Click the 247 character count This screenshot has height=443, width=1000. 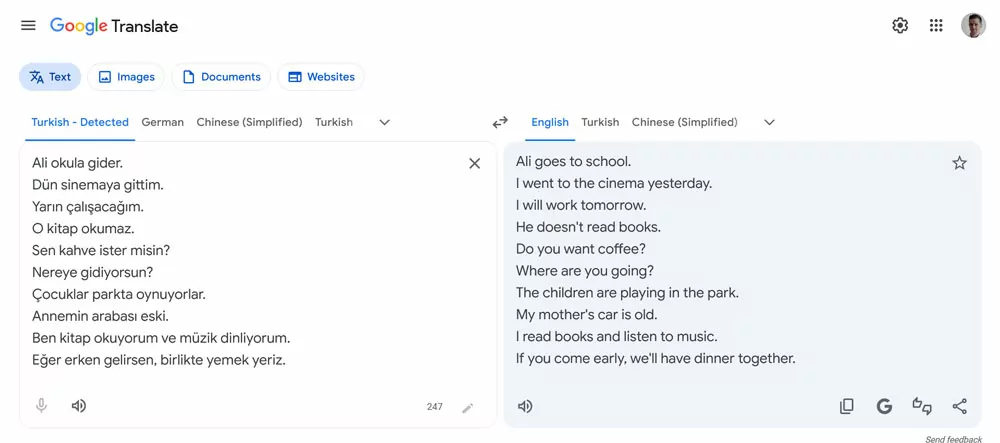click(x=435, y=407)
